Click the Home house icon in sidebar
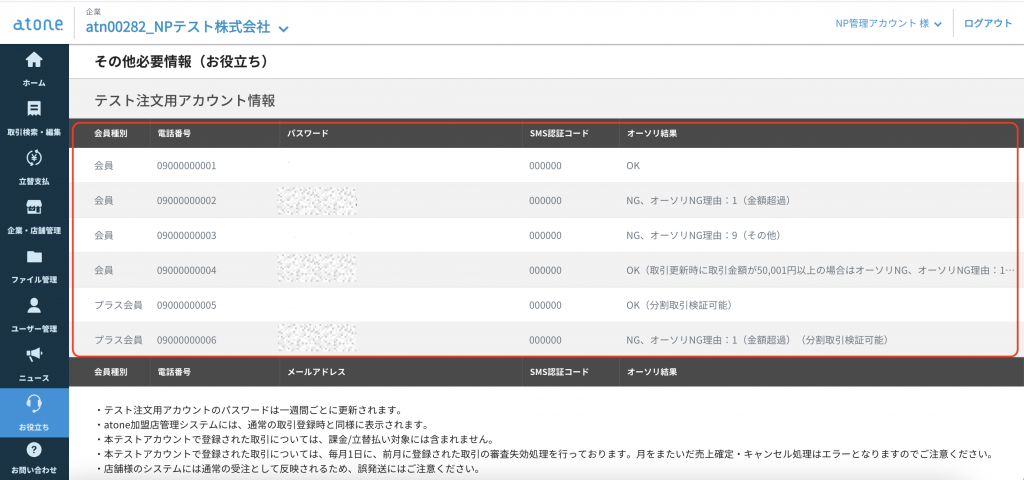The width and height of the screenshot is (1024, 480). tap(34, 59)
